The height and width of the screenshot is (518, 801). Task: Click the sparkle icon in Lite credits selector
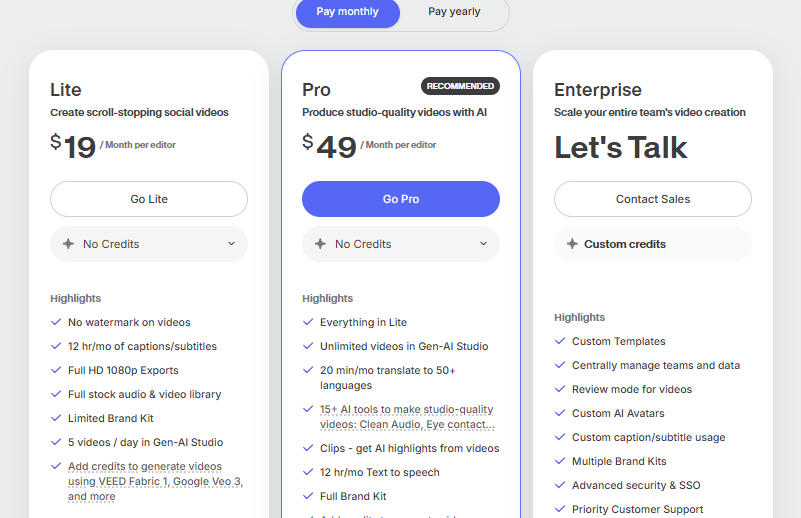(x=68, y=244)
